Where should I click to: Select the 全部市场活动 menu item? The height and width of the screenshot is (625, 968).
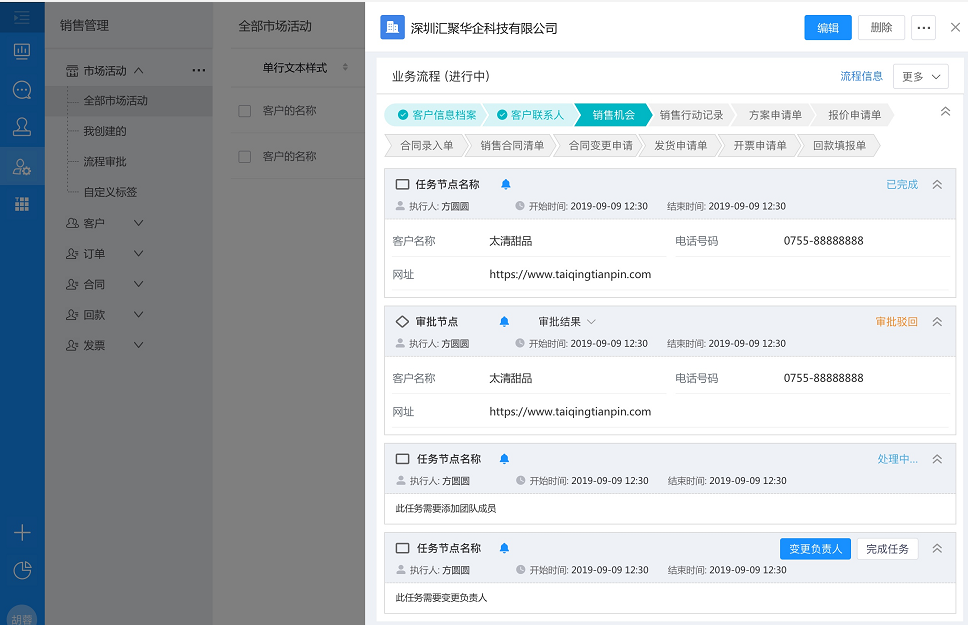[x=115, y=101]
